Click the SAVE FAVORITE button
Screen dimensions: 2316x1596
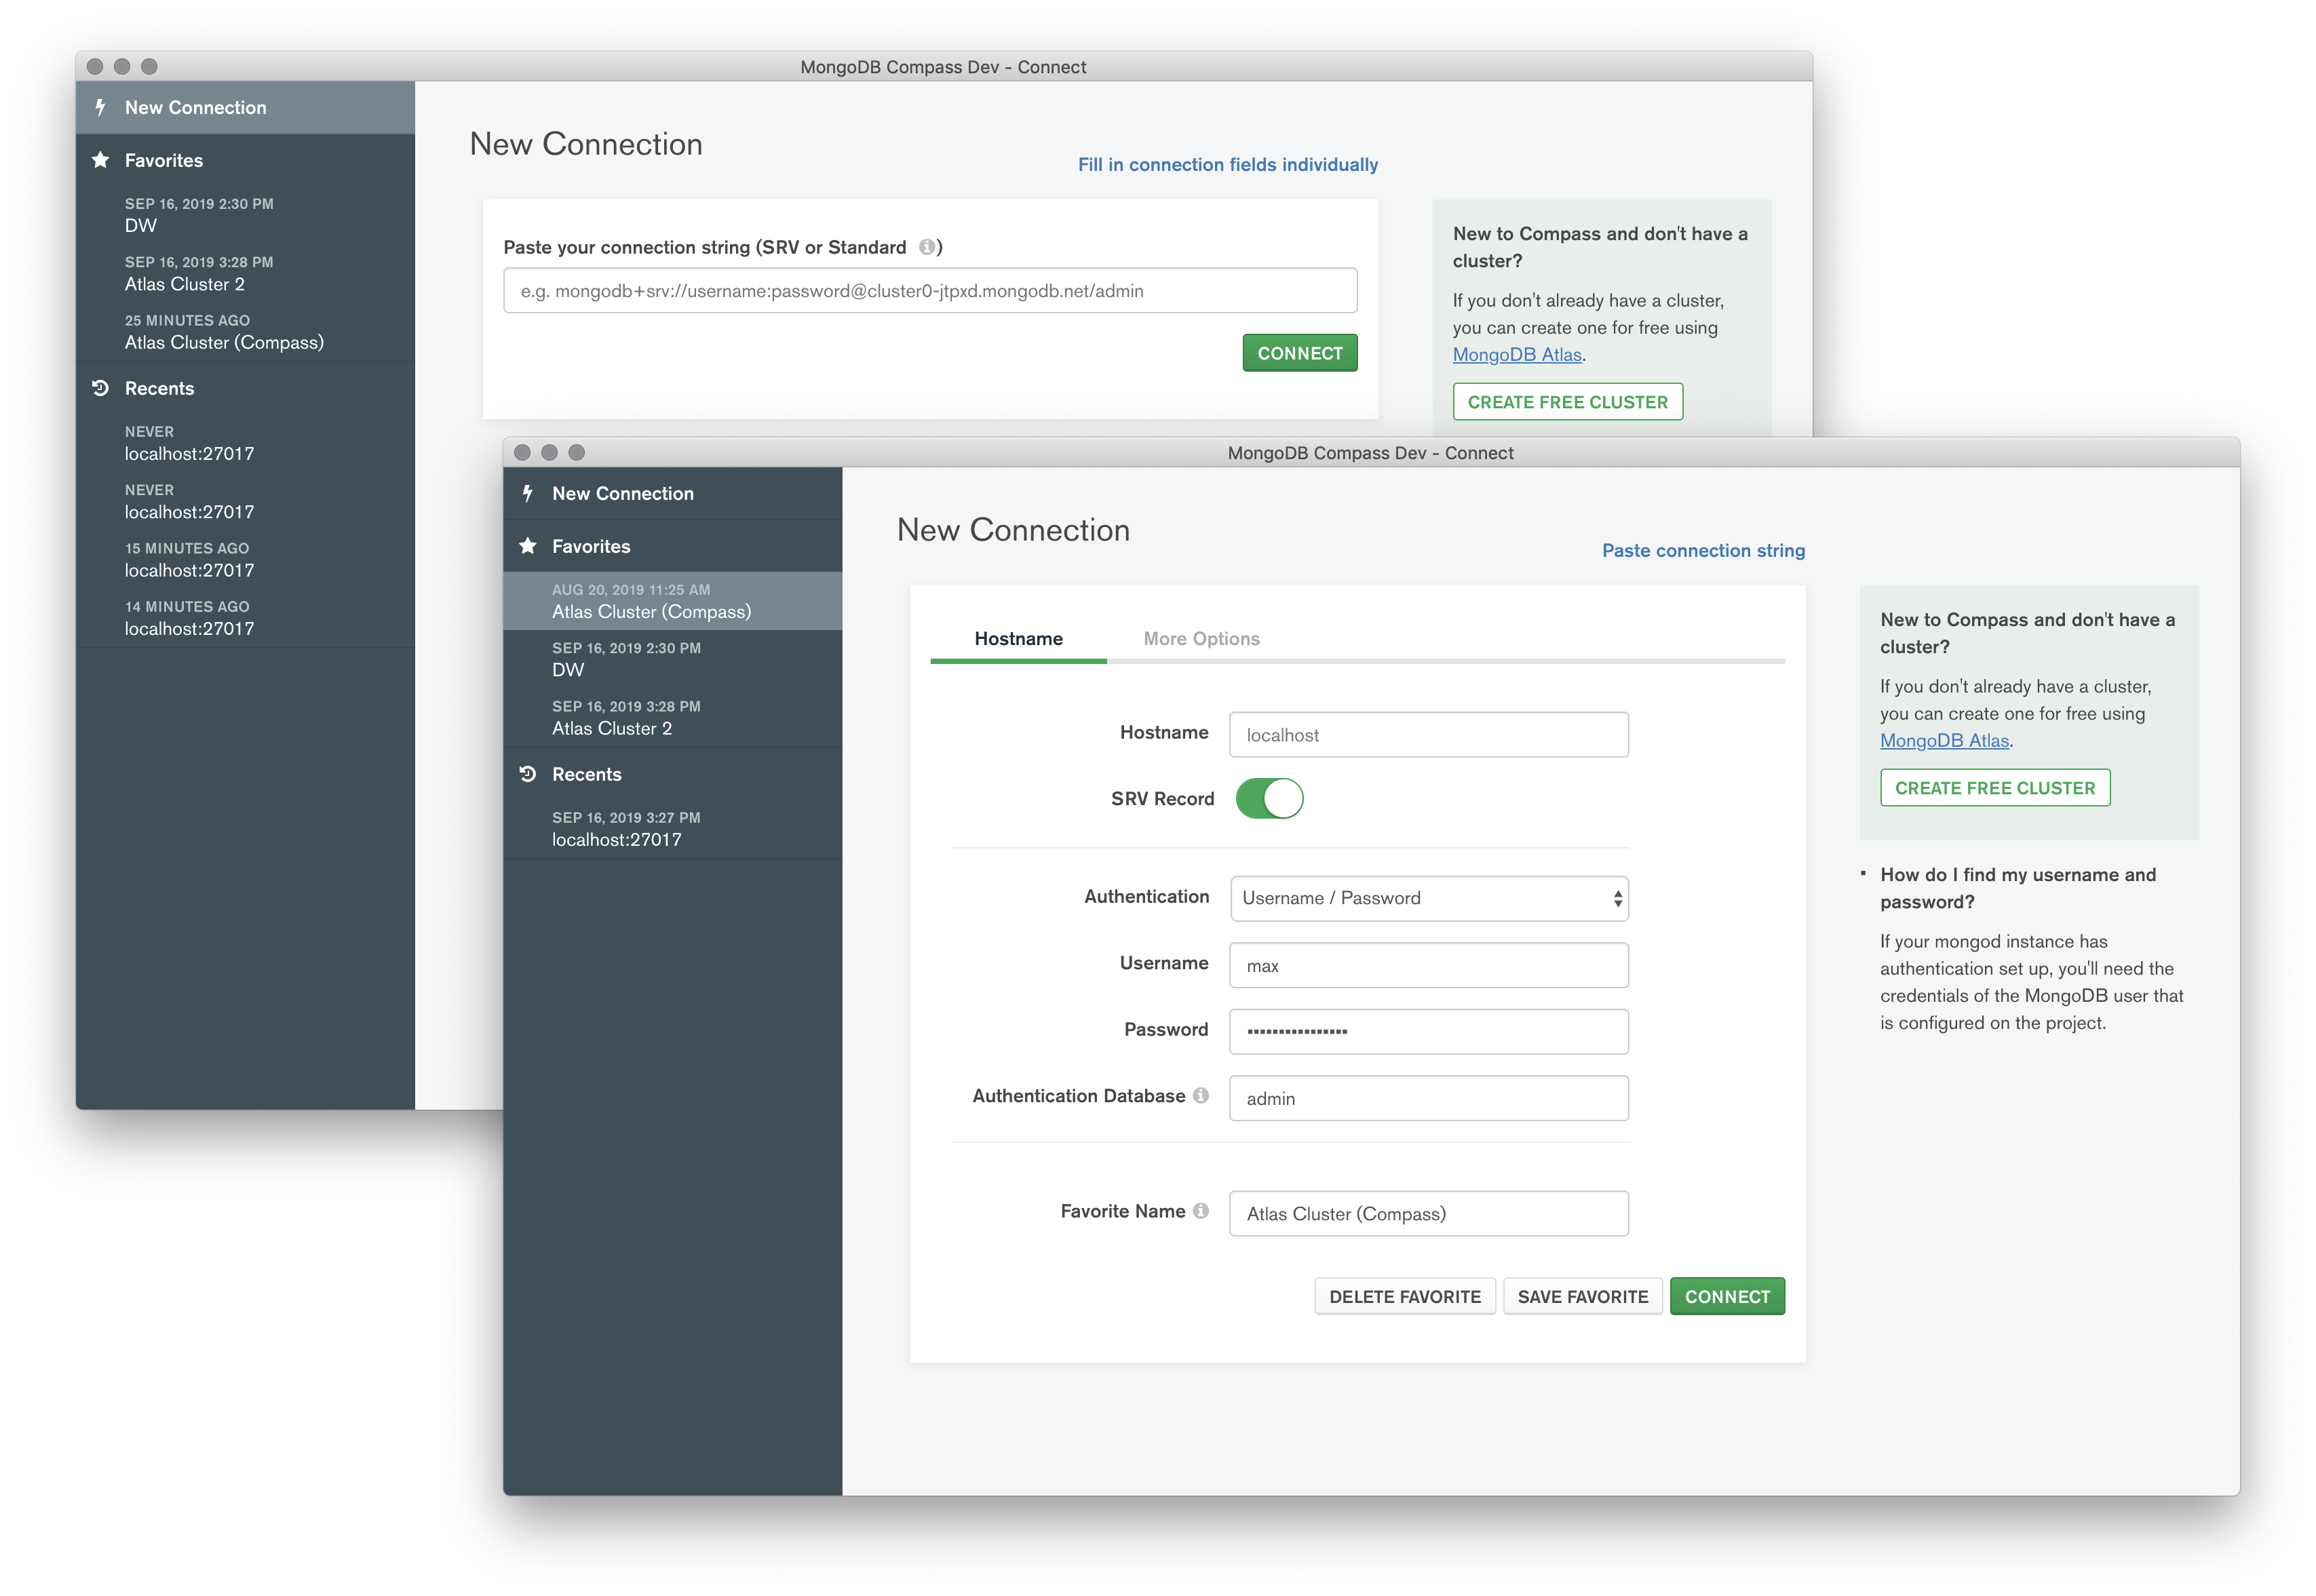click(x=1582, y=1297)
